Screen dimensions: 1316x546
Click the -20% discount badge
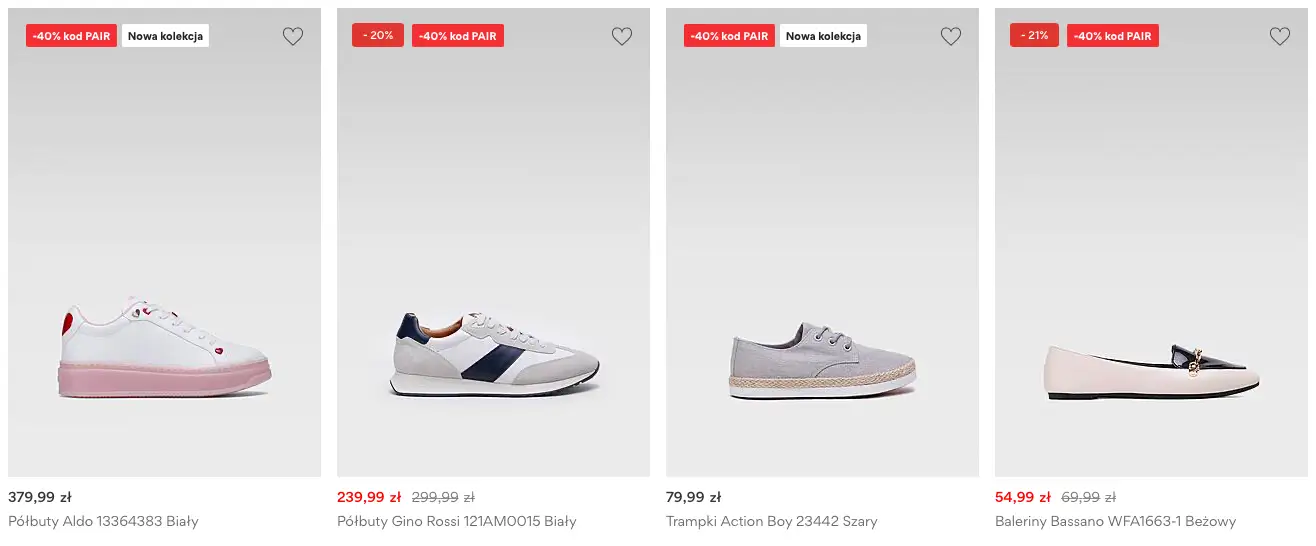click(x=378, y=35)
